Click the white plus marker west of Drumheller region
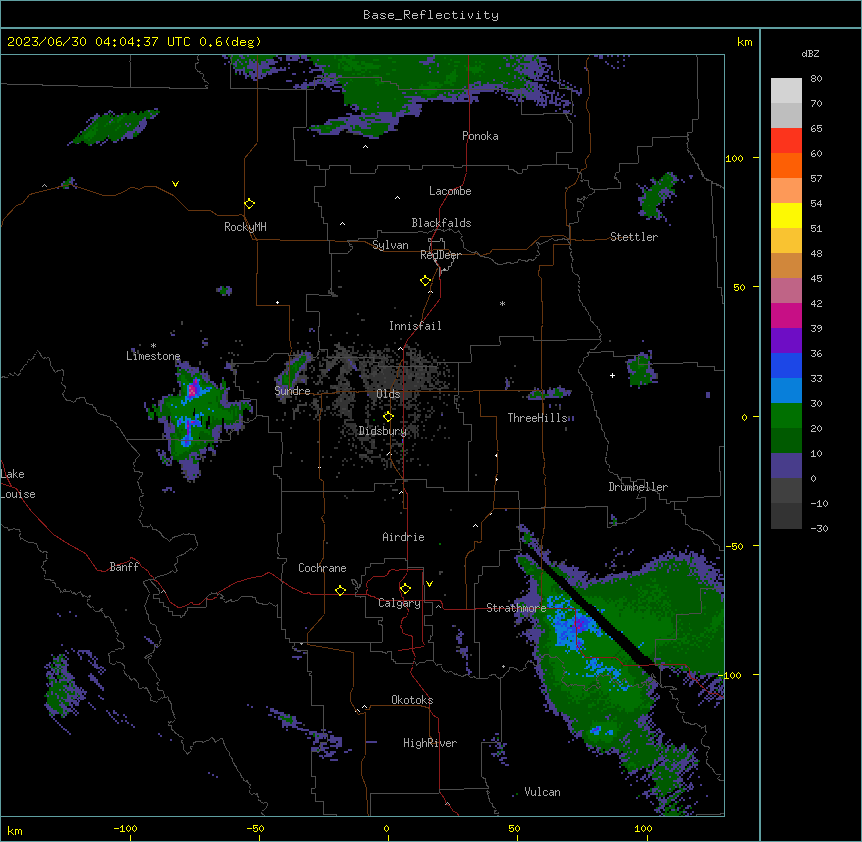This screenshot has width=862, height=842. pyautogui.click(x=612, y=375)
